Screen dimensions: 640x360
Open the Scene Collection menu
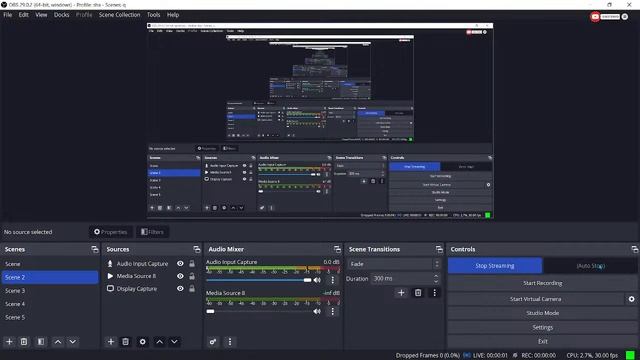(x=120, y=15)
